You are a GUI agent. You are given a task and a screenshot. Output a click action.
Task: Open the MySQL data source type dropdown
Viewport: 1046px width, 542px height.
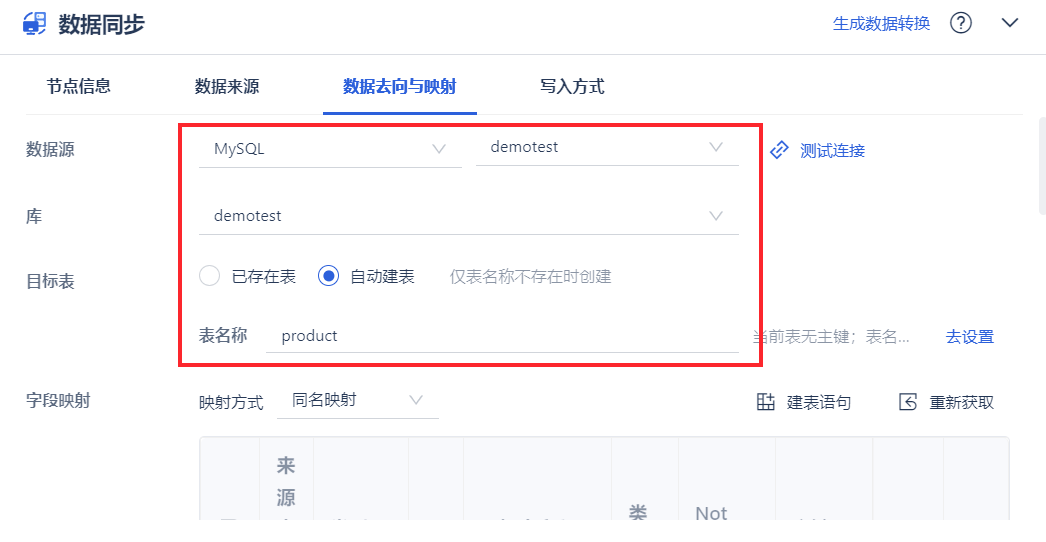pos(329,149)
